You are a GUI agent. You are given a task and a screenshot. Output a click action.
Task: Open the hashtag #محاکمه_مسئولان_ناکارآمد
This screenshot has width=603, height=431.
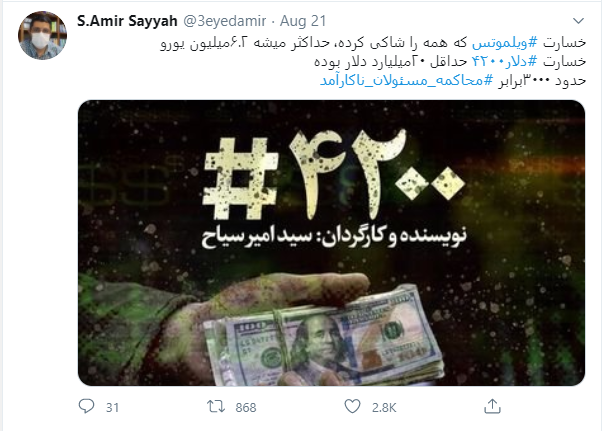(406, 80)
